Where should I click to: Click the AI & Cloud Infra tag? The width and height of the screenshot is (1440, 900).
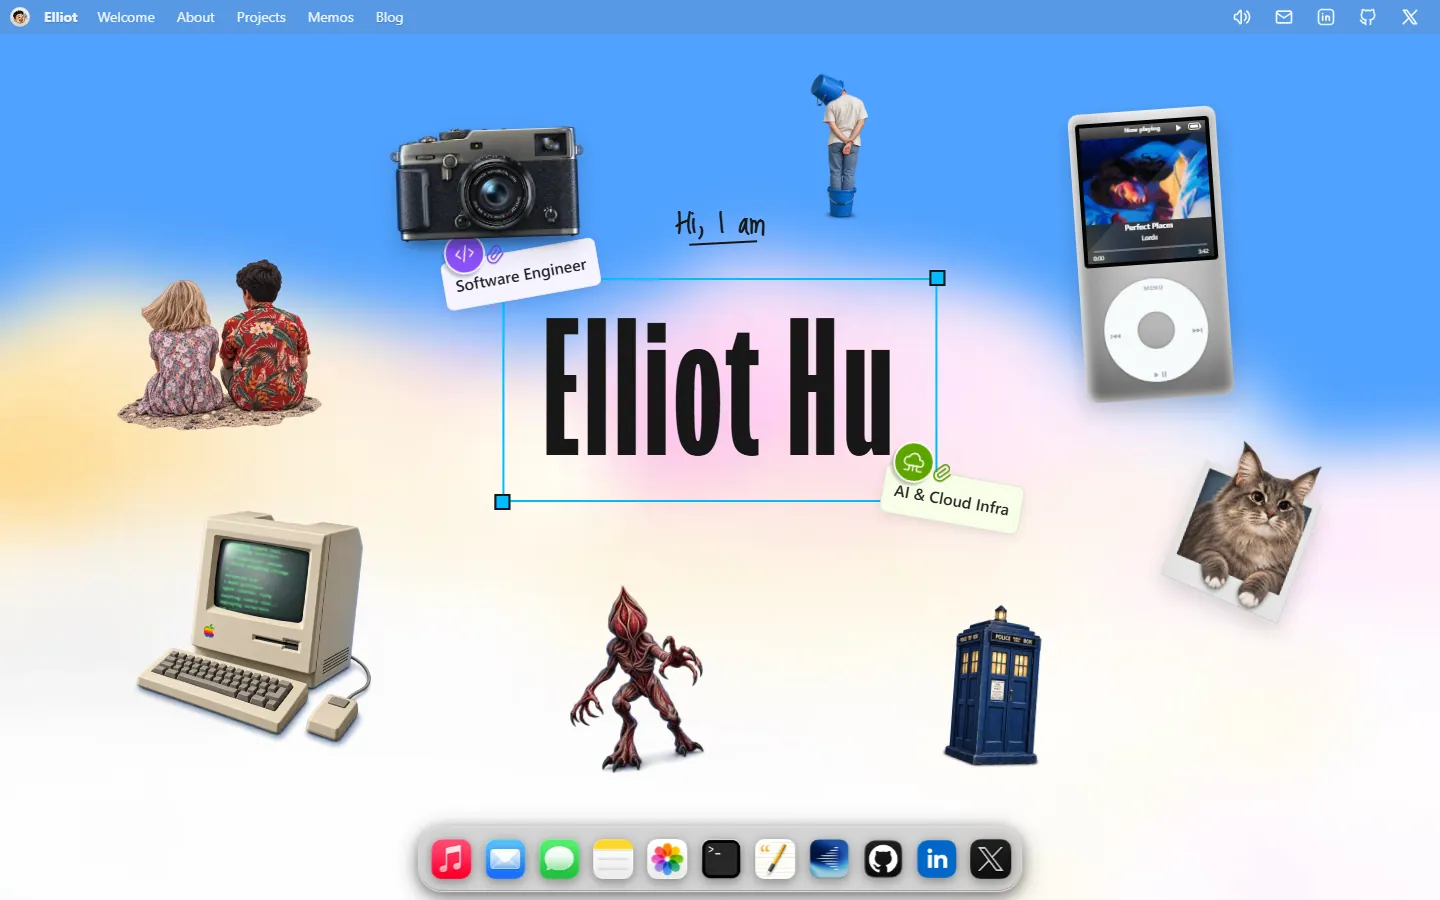(951, 499)
